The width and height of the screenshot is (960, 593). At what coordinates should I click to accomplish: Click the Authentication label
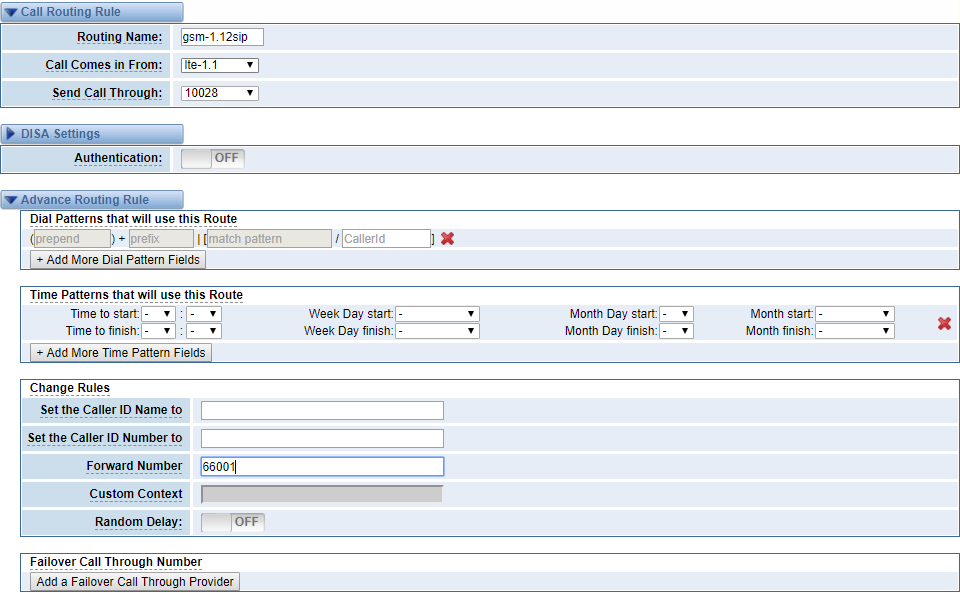[118, 158]
